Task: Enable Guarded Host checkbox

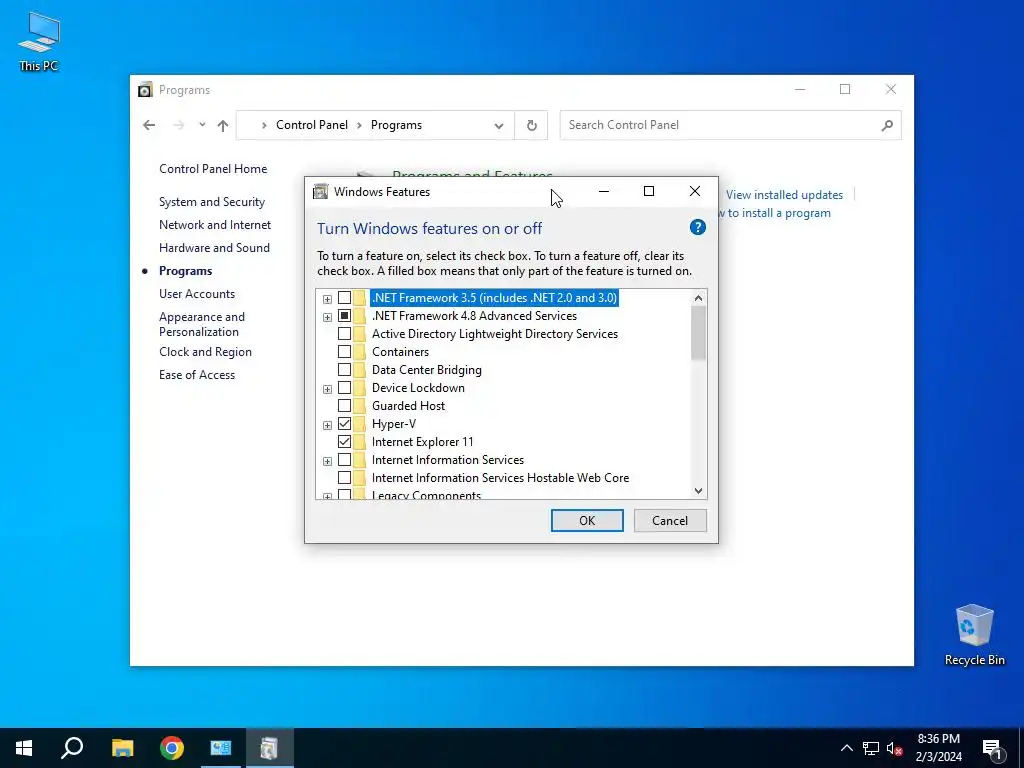Action: 344,406
